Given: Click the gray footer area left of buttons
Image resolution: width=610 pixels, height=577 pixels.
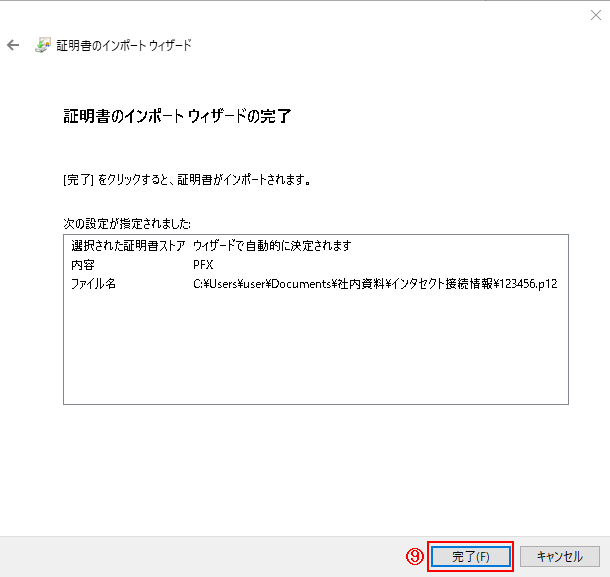Looking at the screenshot, I should tap(200, 556).
